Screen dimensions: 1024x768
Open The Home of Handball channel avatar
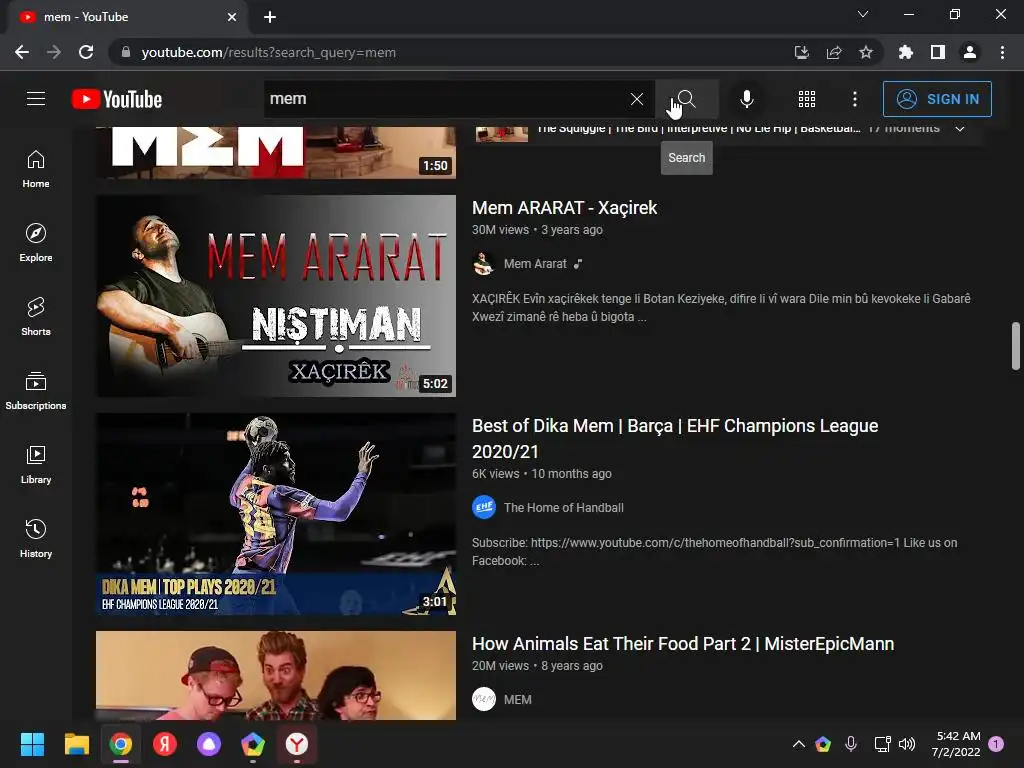tap(483, 507)
